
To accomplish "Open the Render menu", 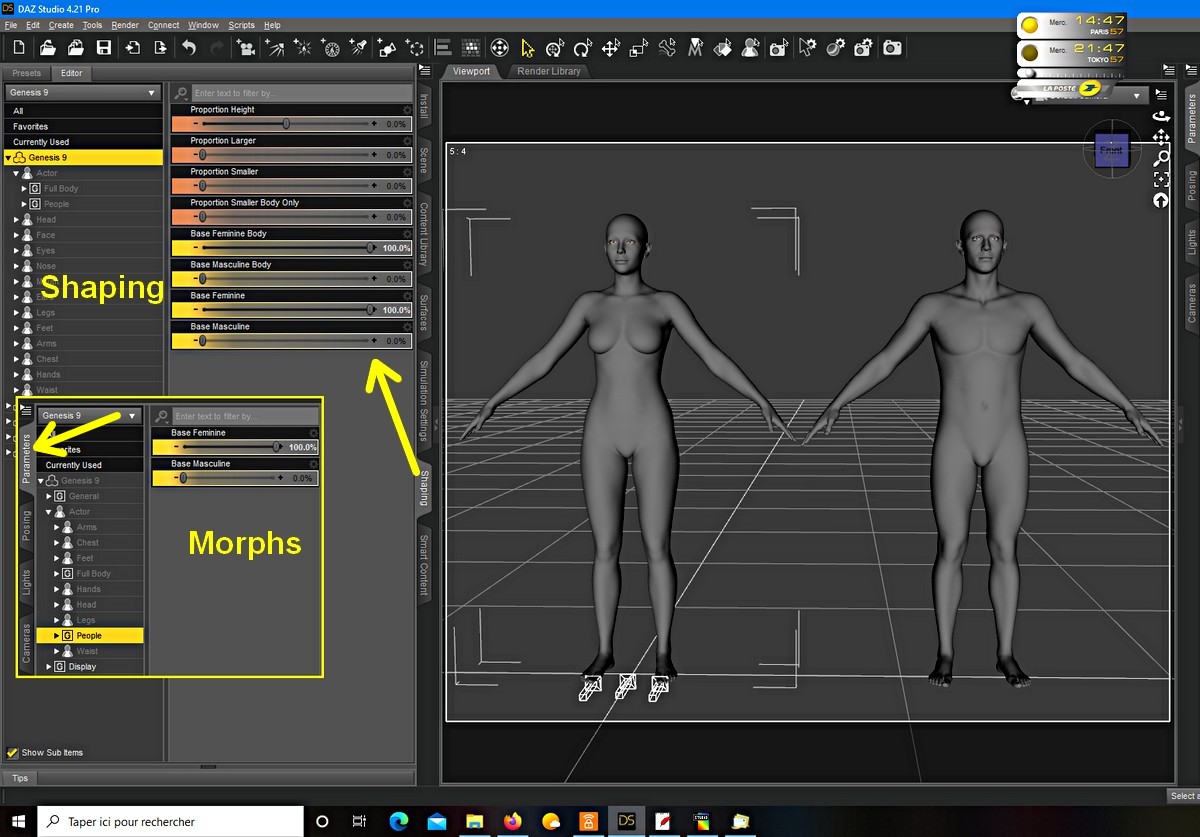I will tap(125, 25).
